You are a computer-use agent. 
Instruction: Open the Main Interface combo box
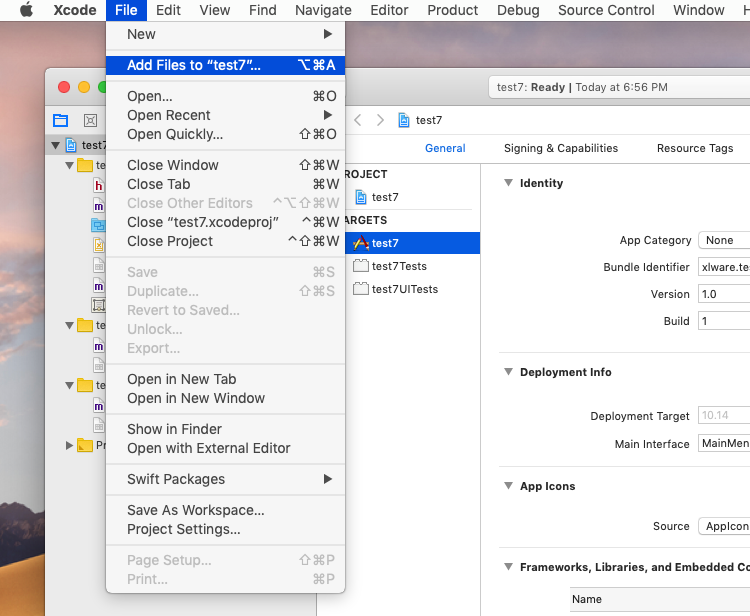724,443
